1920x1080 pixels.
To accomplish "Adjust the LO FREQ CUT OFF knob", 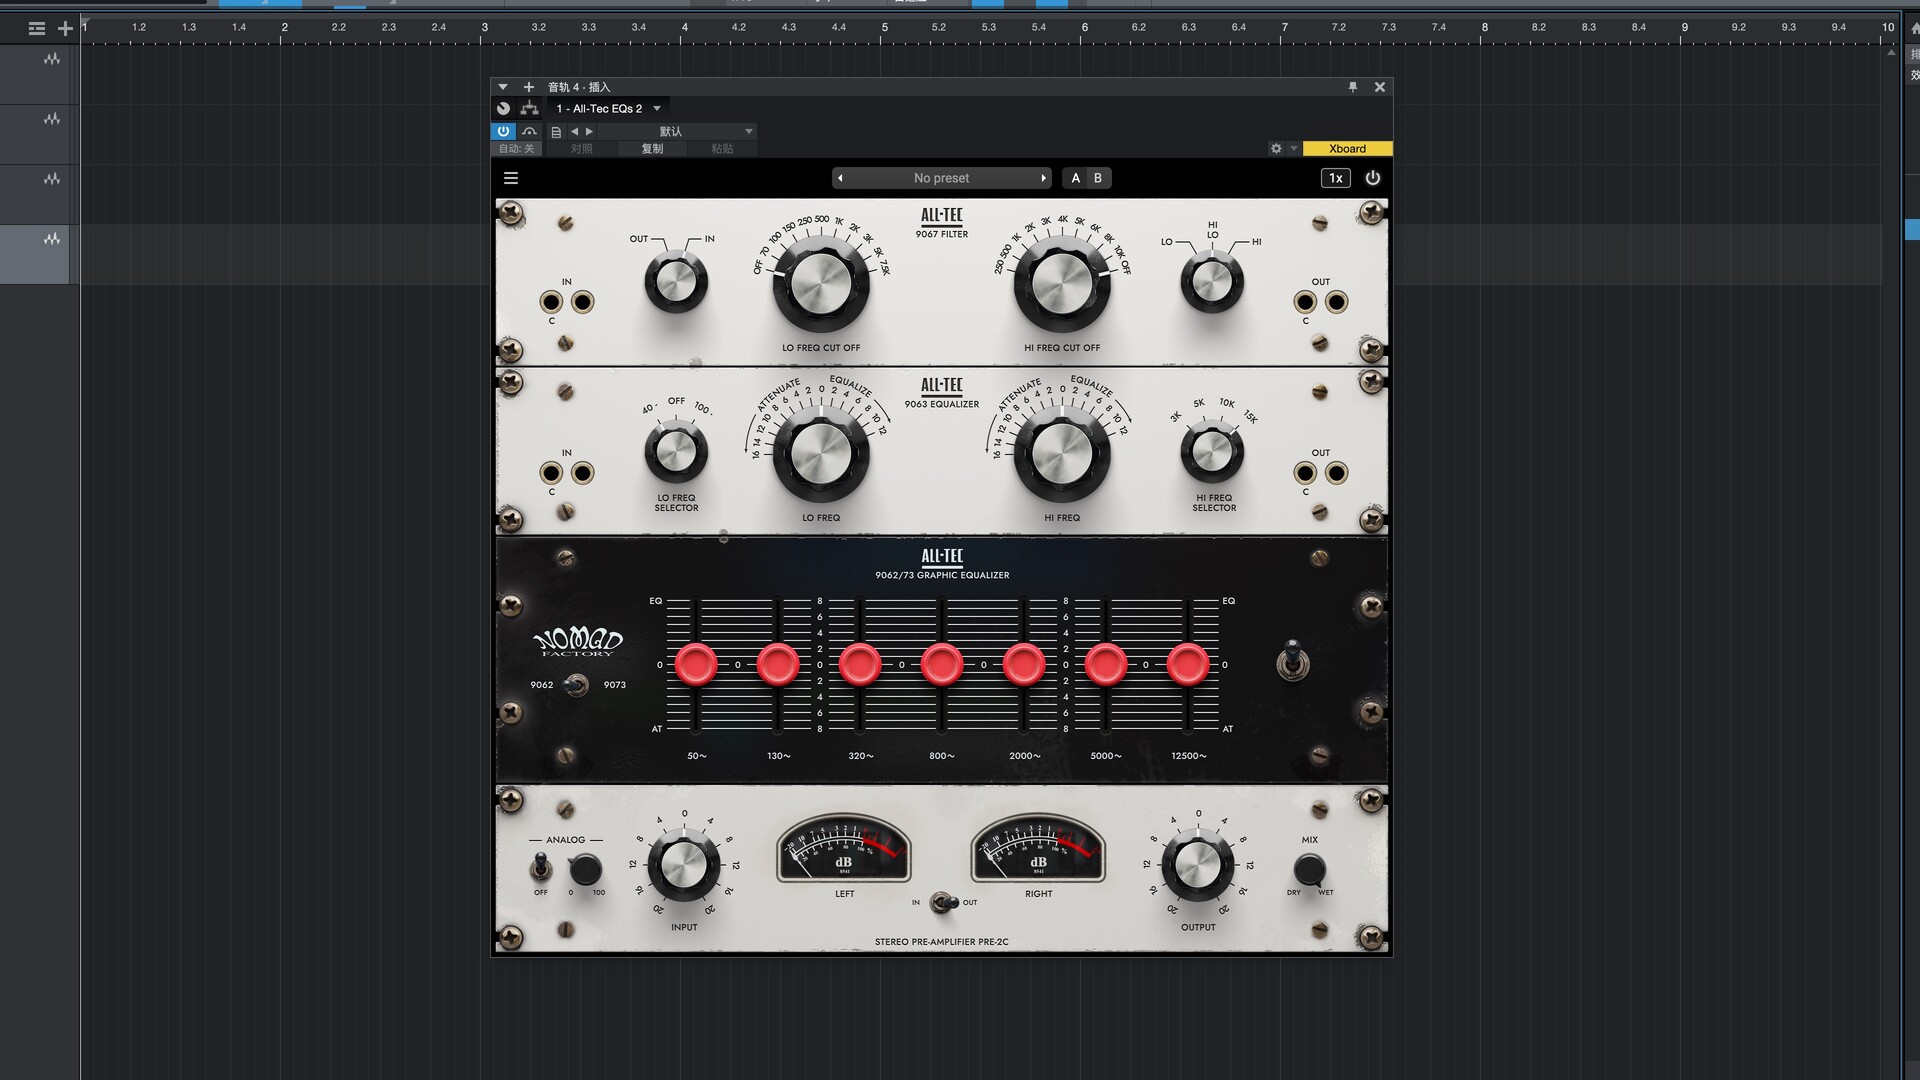I will click(821, 284).
